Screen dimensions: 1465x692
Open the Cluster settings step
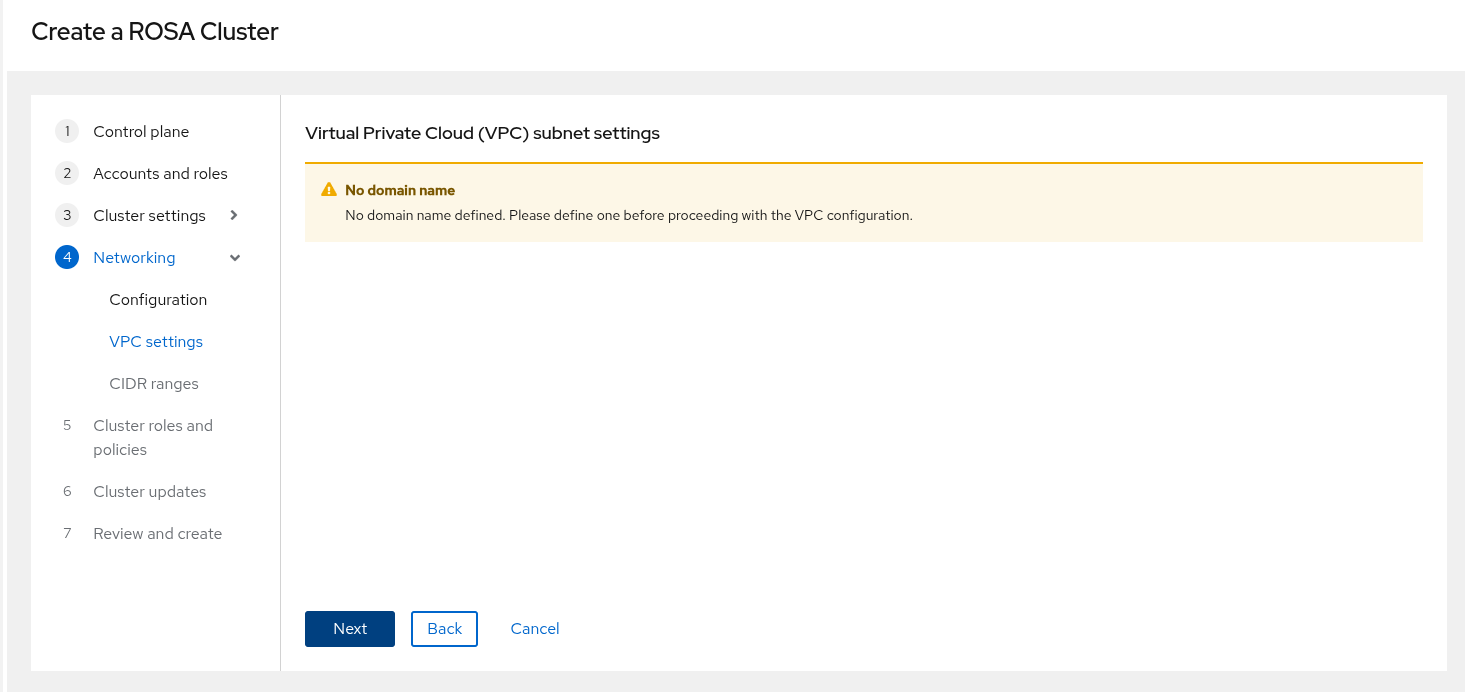click(149, 216)
